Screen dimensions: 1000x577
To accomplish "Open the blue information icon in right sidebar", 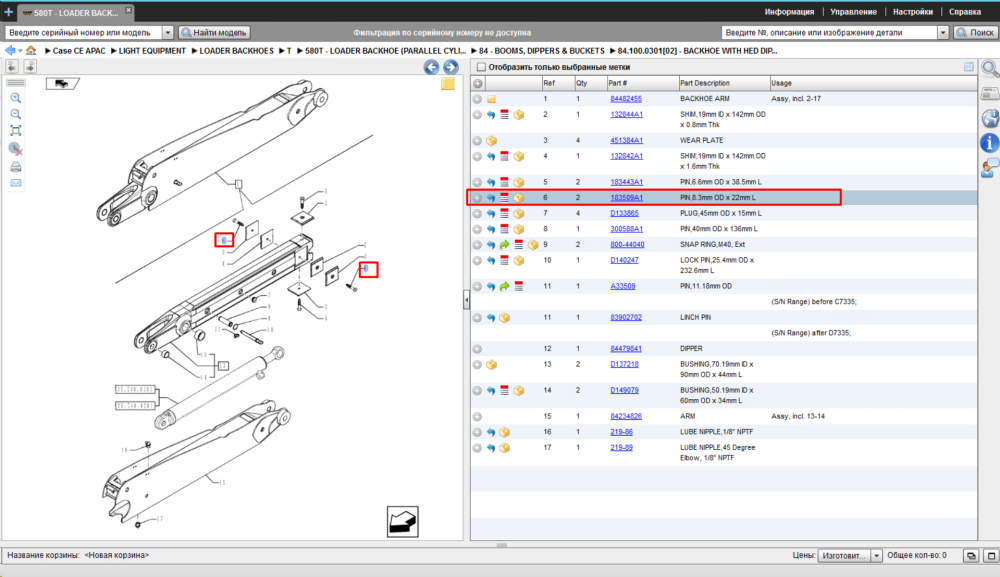I will pos(990,143).
